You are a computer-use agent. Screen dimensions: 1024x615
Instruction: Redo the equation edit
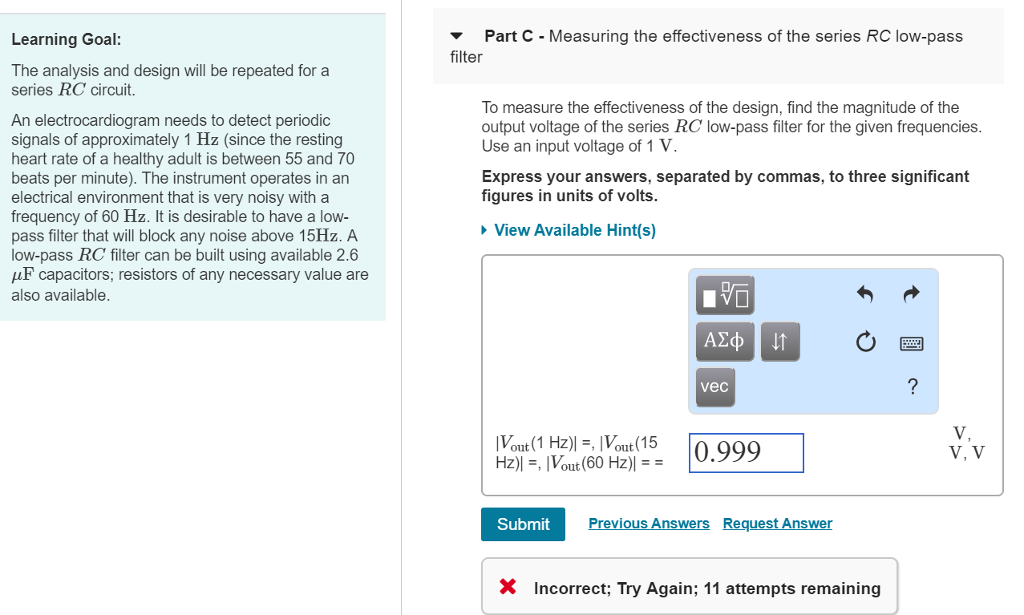(911, 294)
